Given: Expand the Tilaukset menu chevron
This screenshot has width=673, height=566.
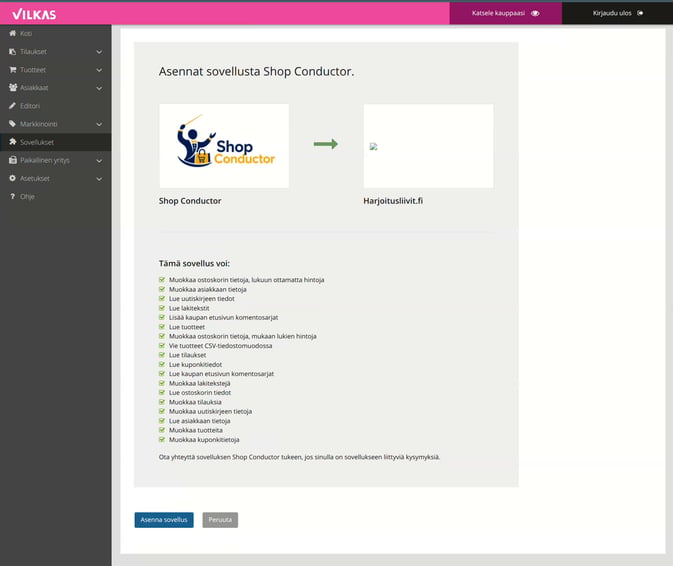Looking at the screenshot, I should pos(99,52).
